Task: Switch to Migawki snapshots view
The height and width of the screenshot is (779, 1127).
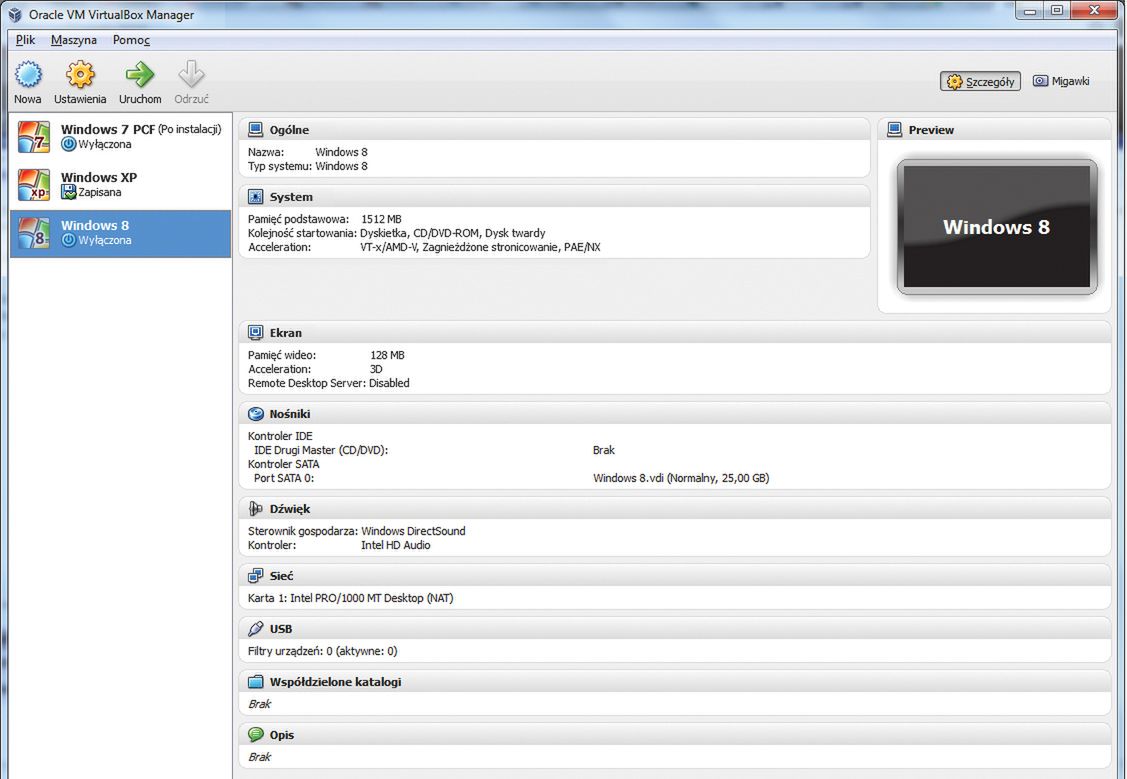Action: tap(1061, 81)
